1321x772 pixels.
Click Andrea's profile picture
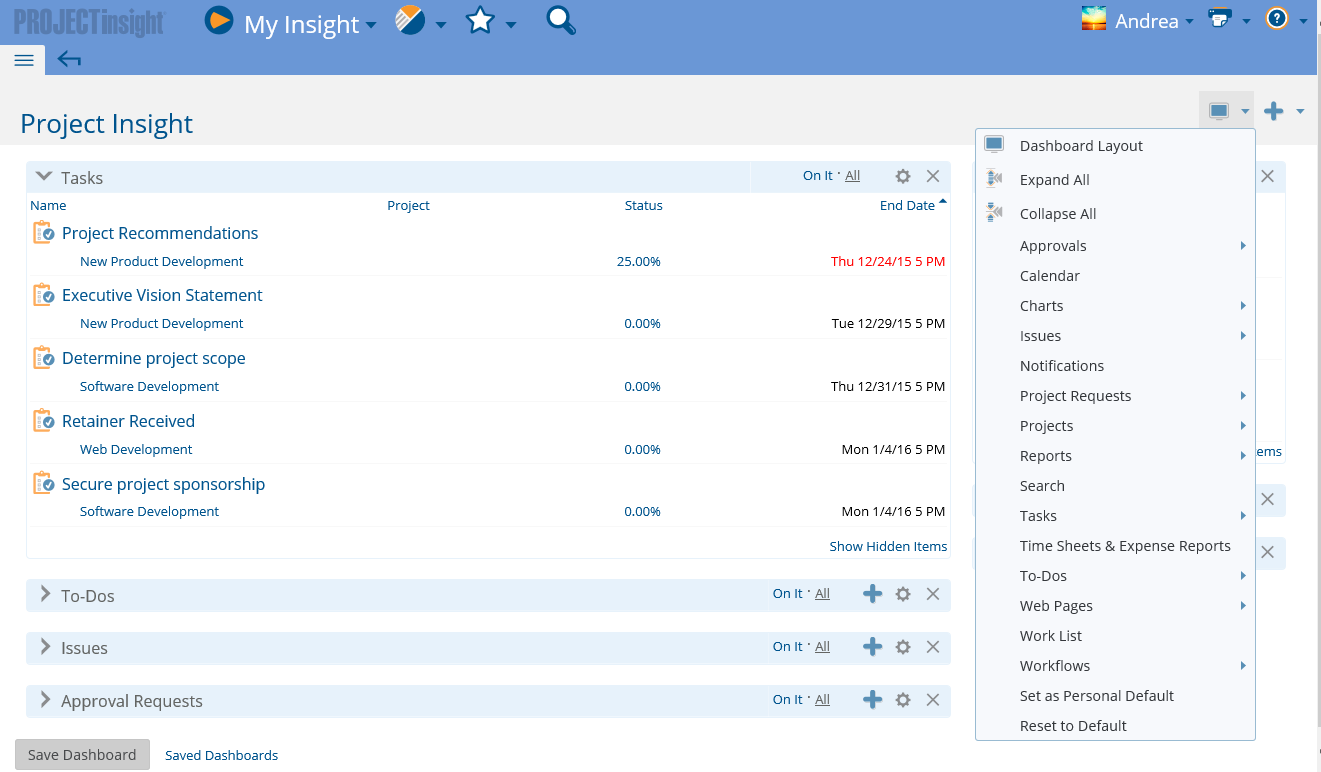tap(1094, 20)
